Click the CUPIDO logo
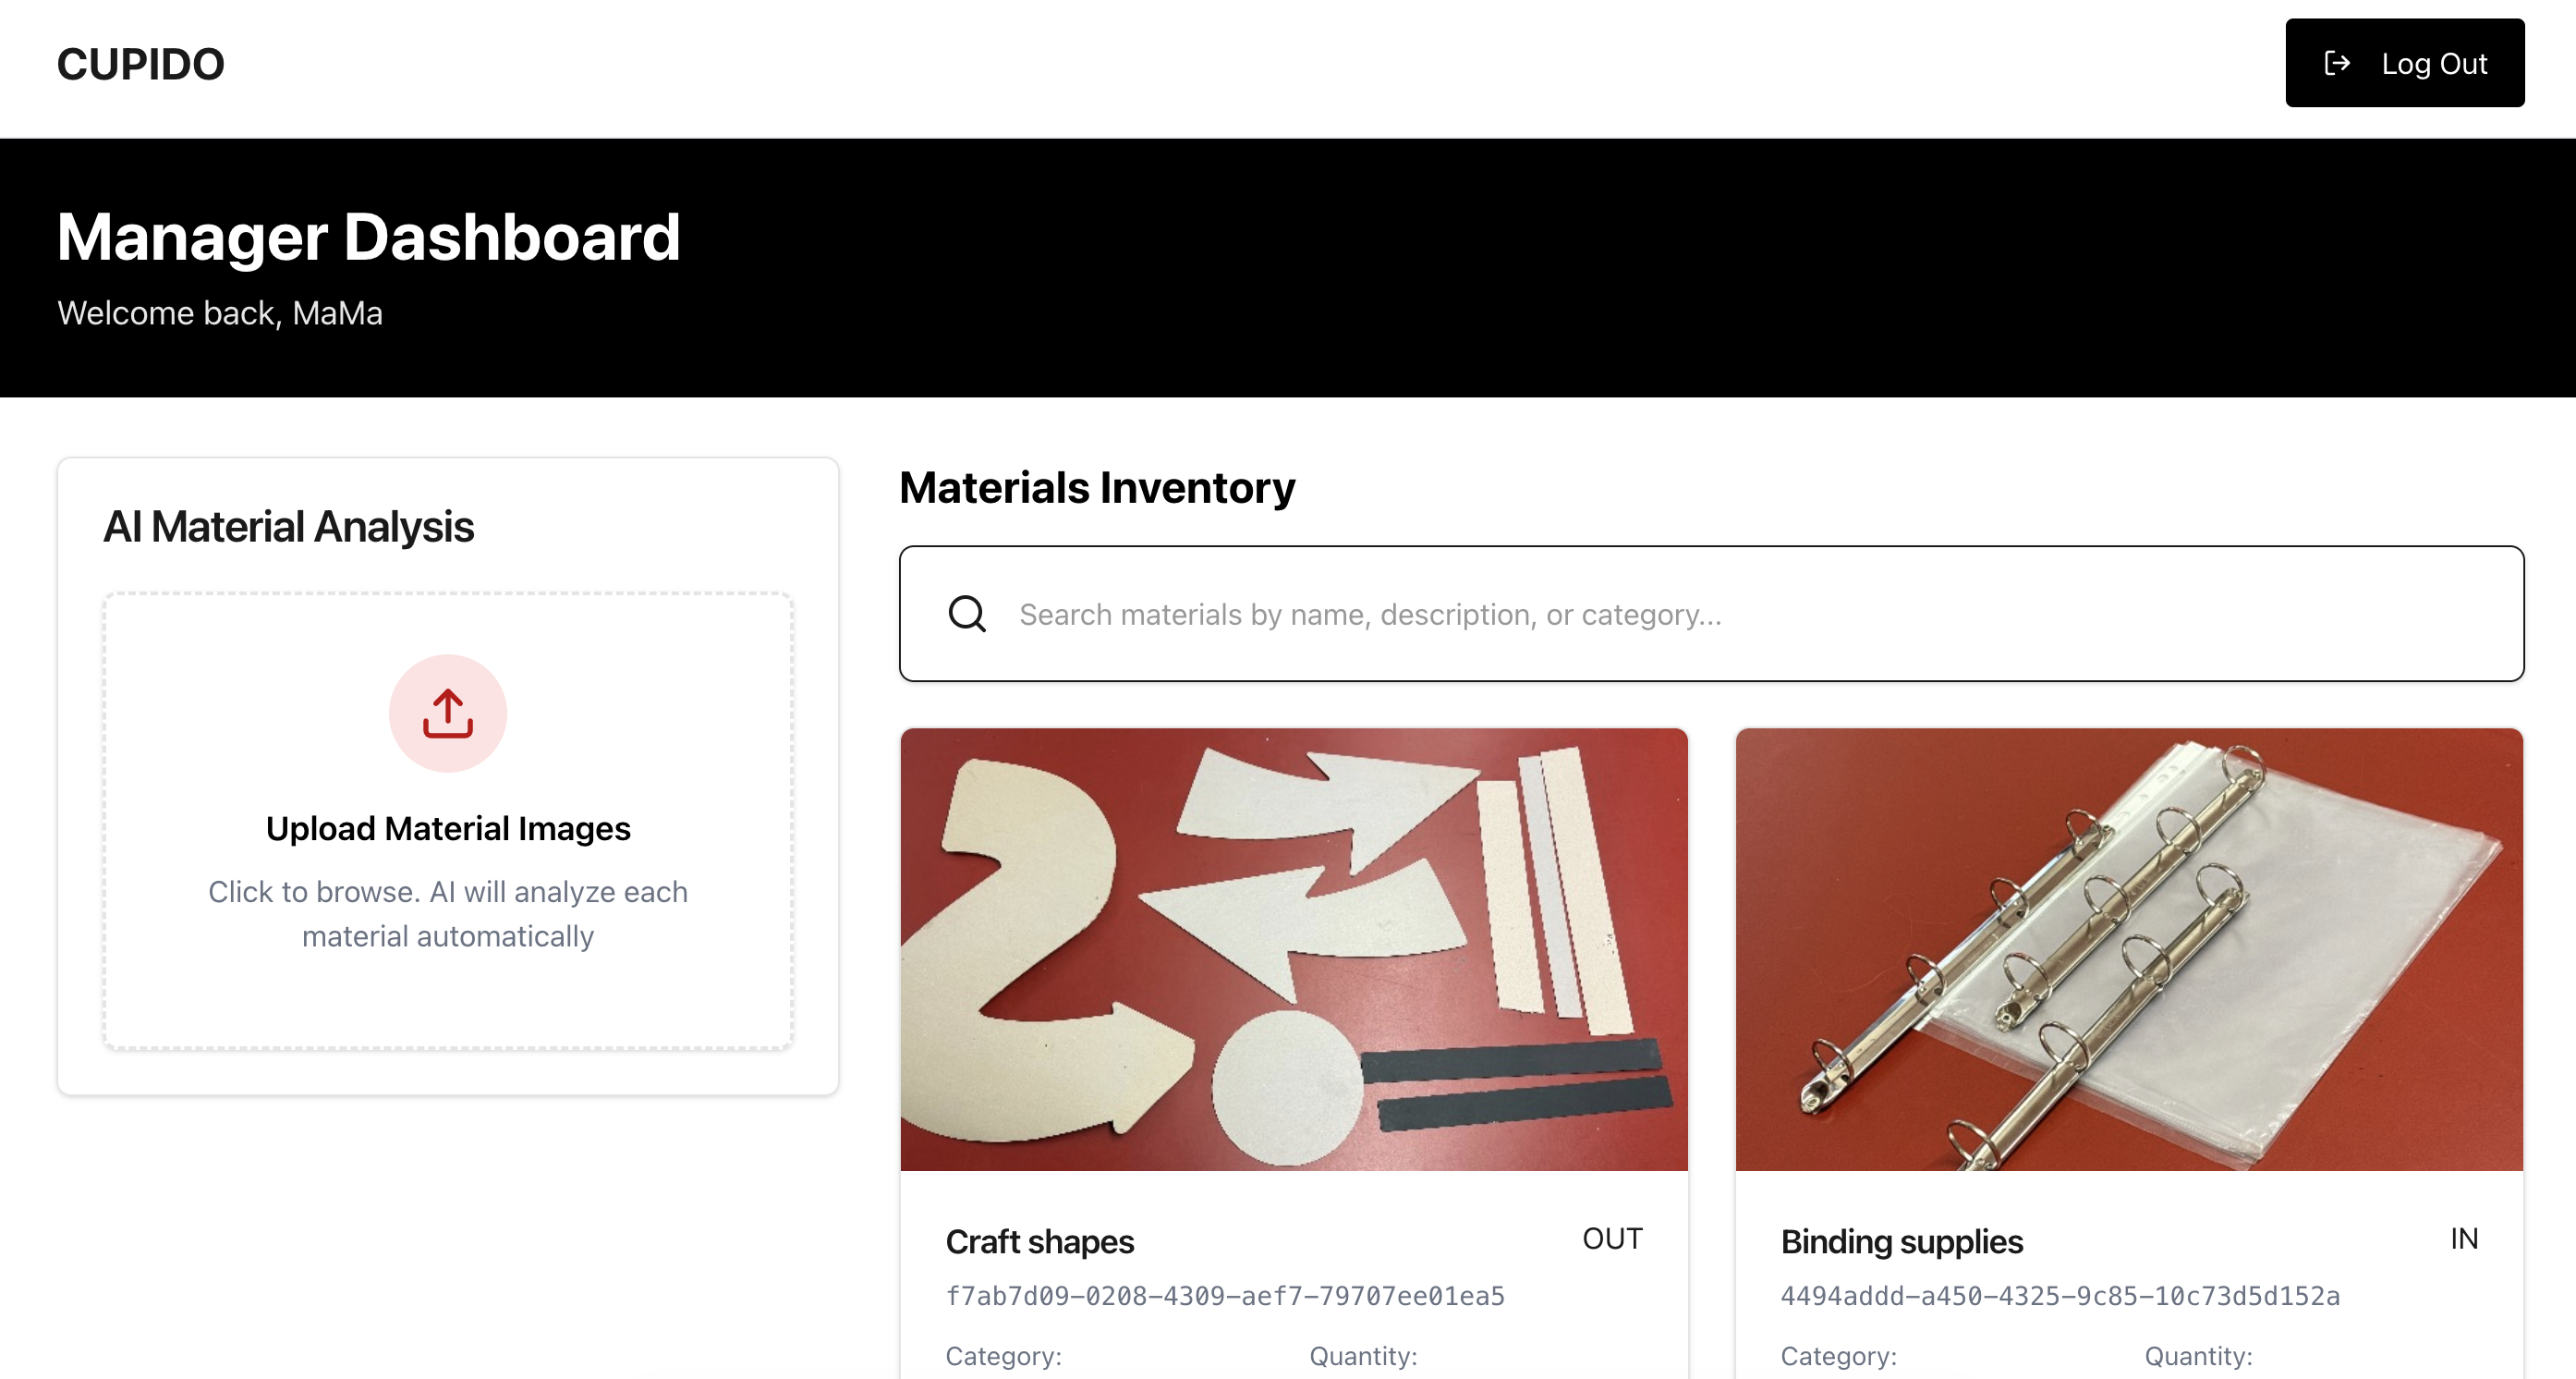Viewport: 2576px width, 1379px height. pyautogui.click(x=141, y=64)
